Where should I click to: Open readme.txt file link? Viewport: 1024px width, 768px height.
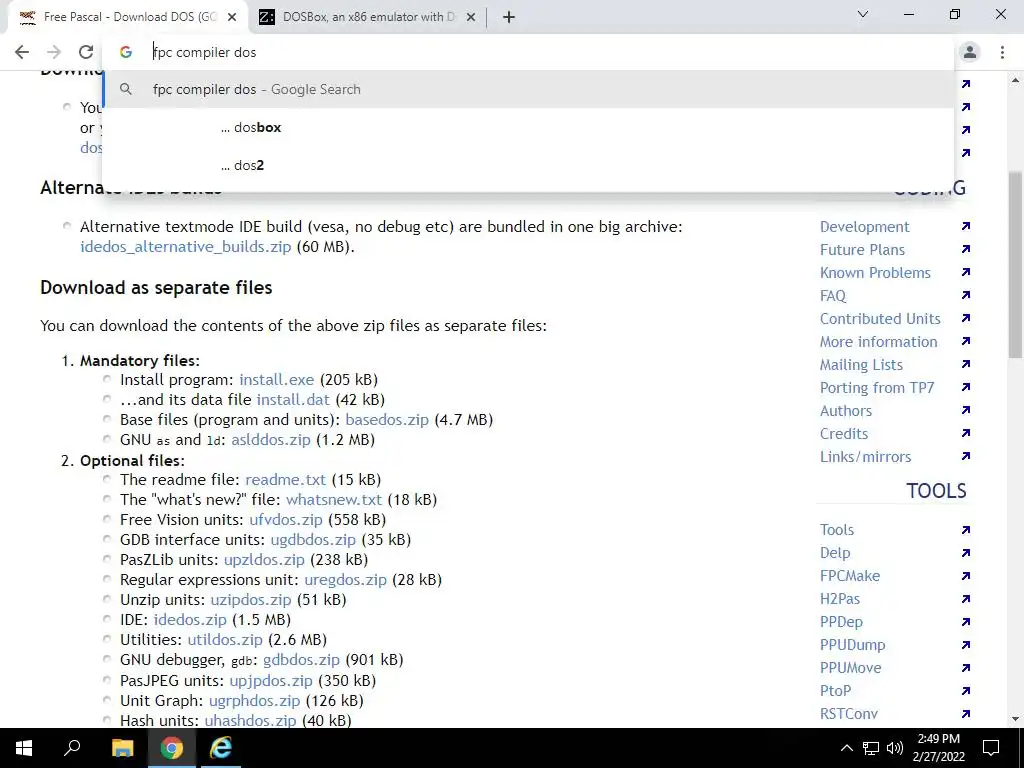285,480
